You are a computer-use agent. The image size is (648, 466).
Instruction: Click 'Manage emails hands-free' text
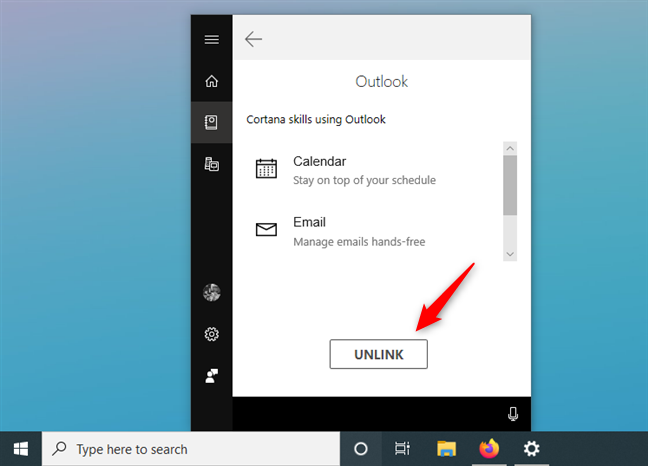(x=359, y=242)
